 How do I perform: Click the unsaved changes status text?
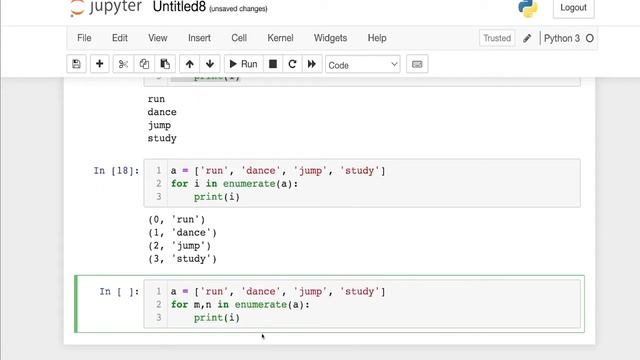238,9
